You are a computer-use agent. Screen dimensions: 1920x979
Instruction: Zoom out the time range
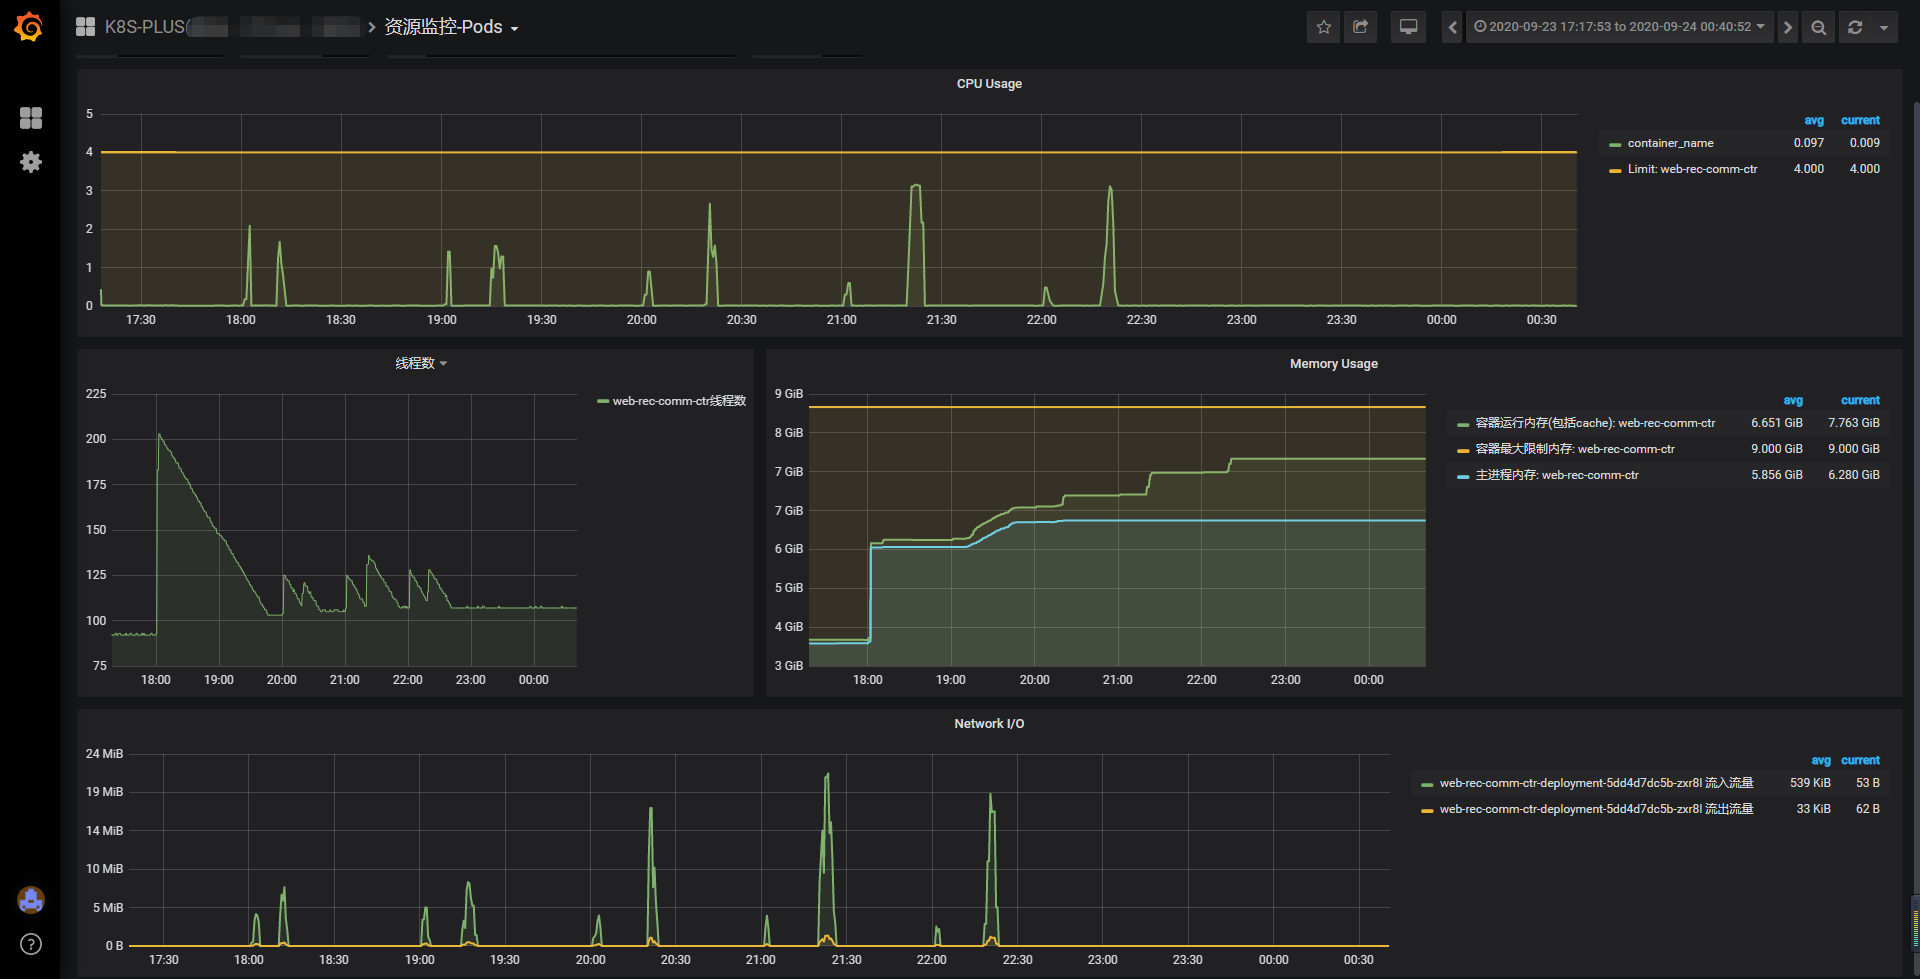pyautogui.click(x=1819, y=27)
